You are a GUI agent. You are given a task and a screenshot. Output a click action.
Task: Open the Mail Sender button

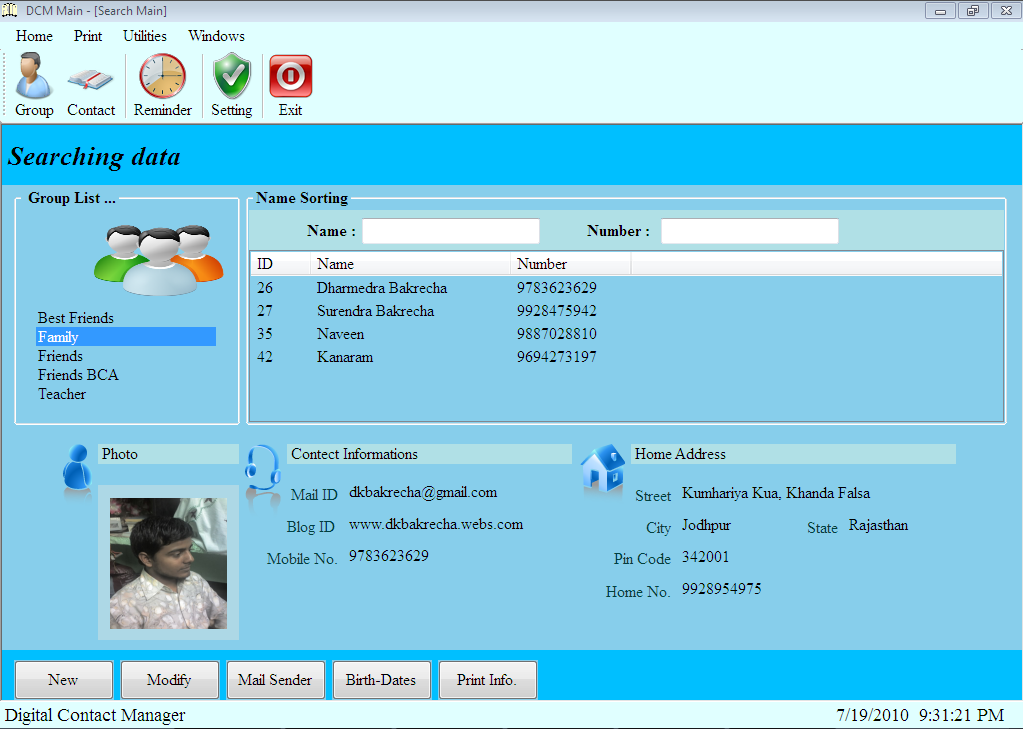click(x=275, y=679)
